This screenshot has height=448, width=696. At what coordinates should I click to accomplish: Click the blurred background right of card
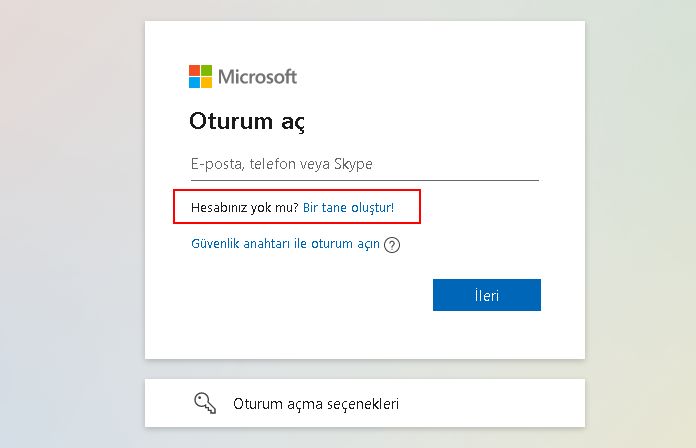click(x=641, y=222)
